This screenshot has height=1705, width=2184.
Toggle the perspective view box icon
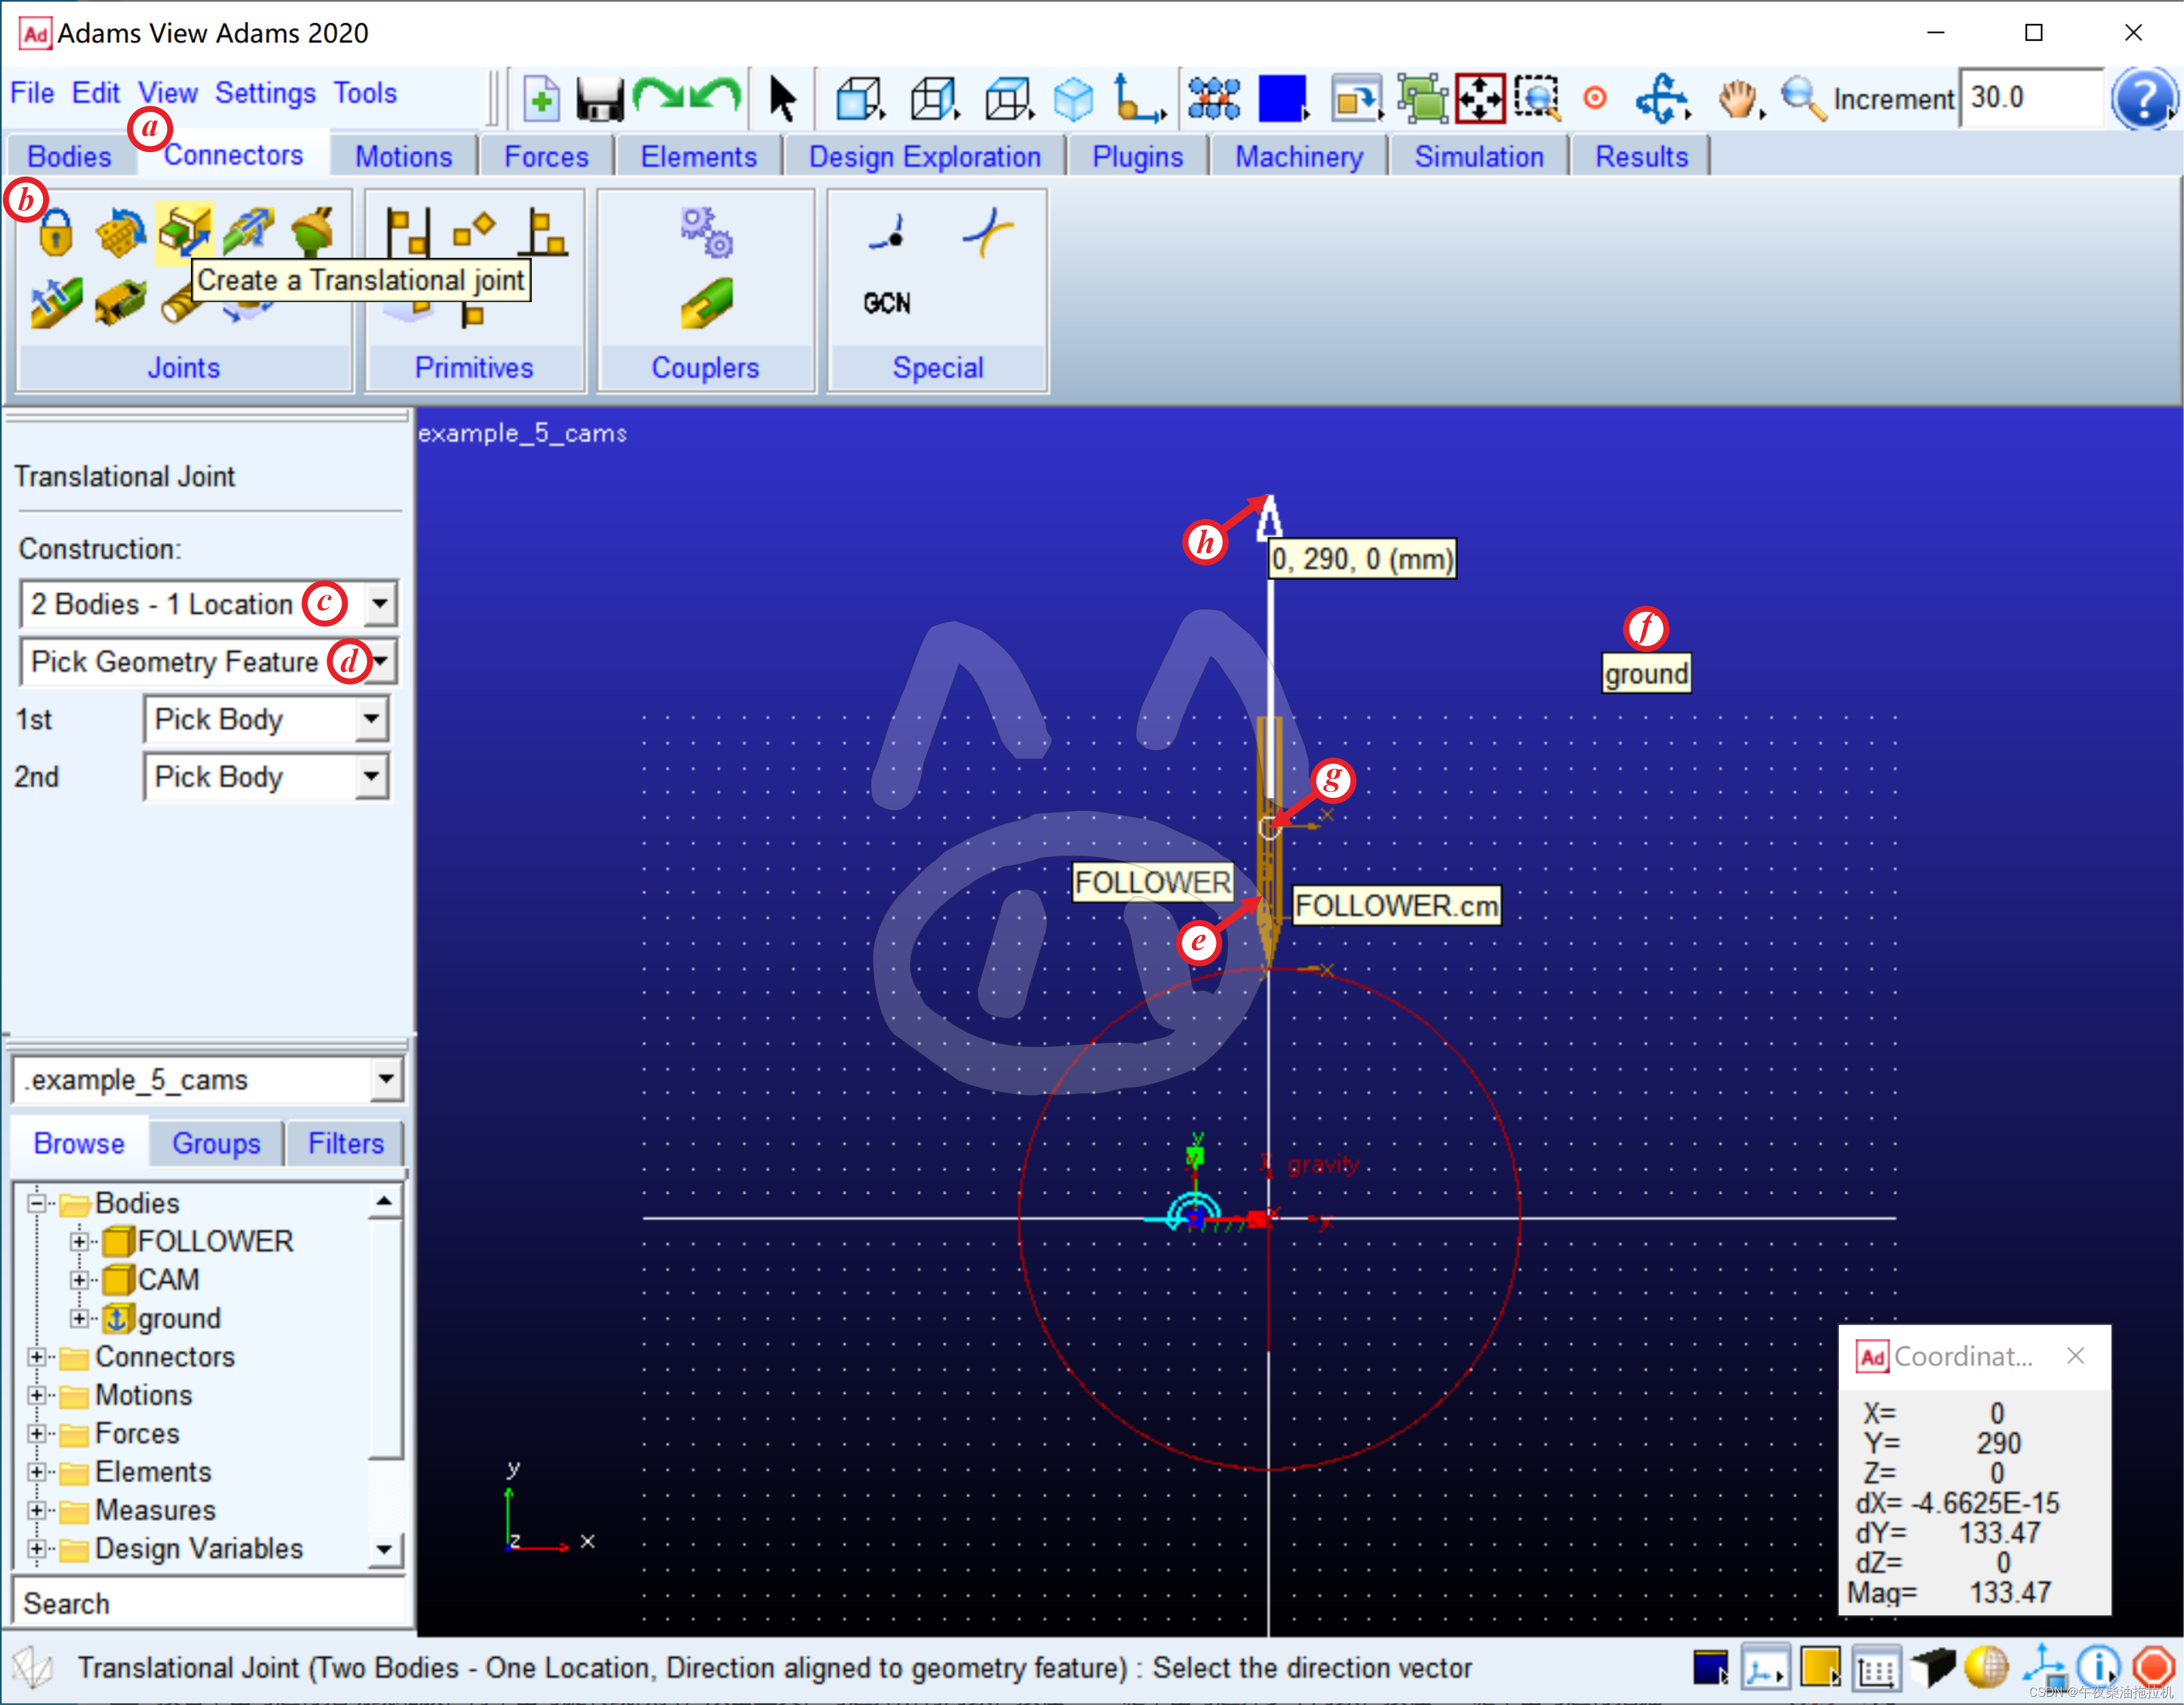coord(1932,1667)
